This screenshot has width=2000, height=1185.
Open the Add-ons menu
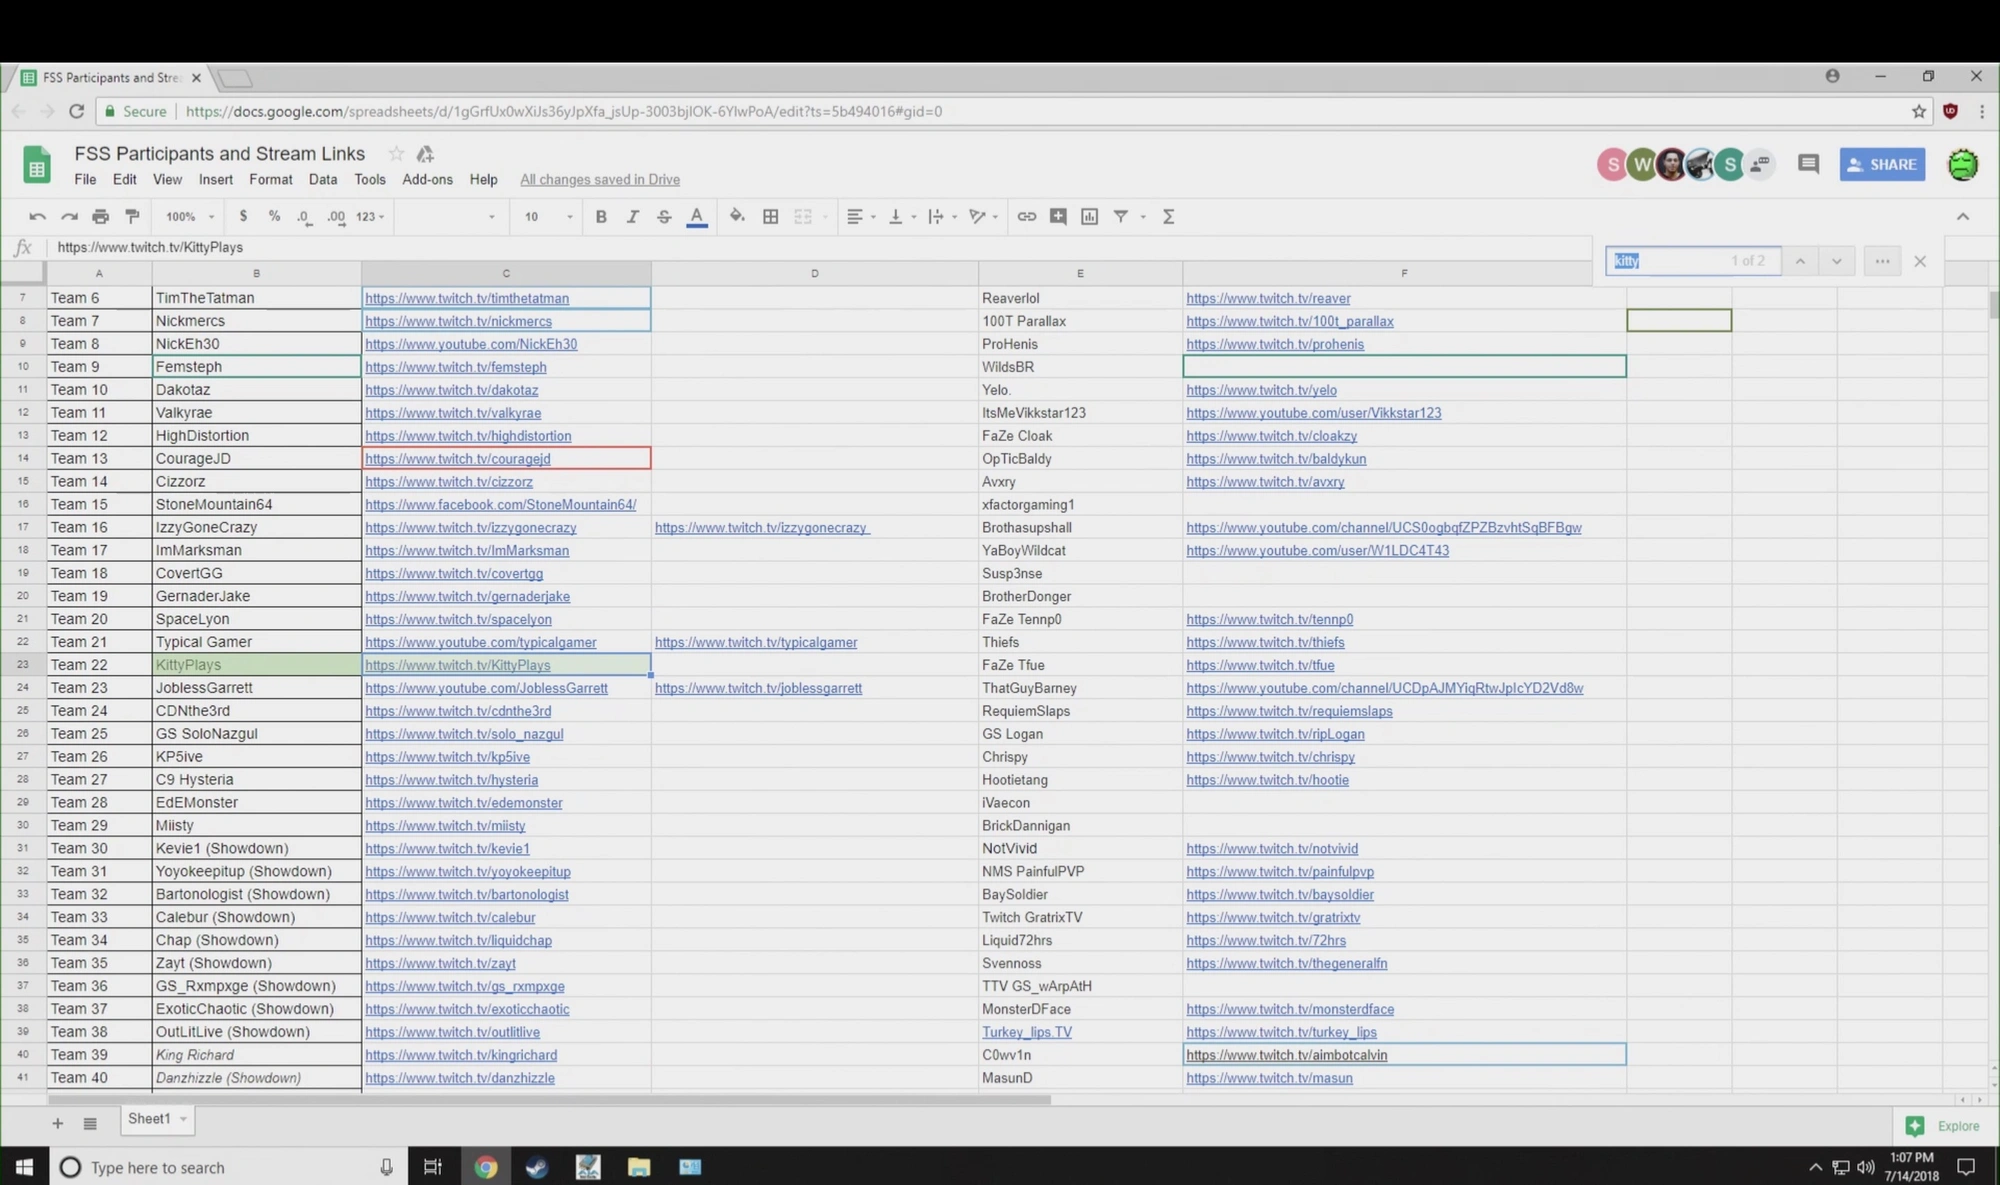[427, 179]
